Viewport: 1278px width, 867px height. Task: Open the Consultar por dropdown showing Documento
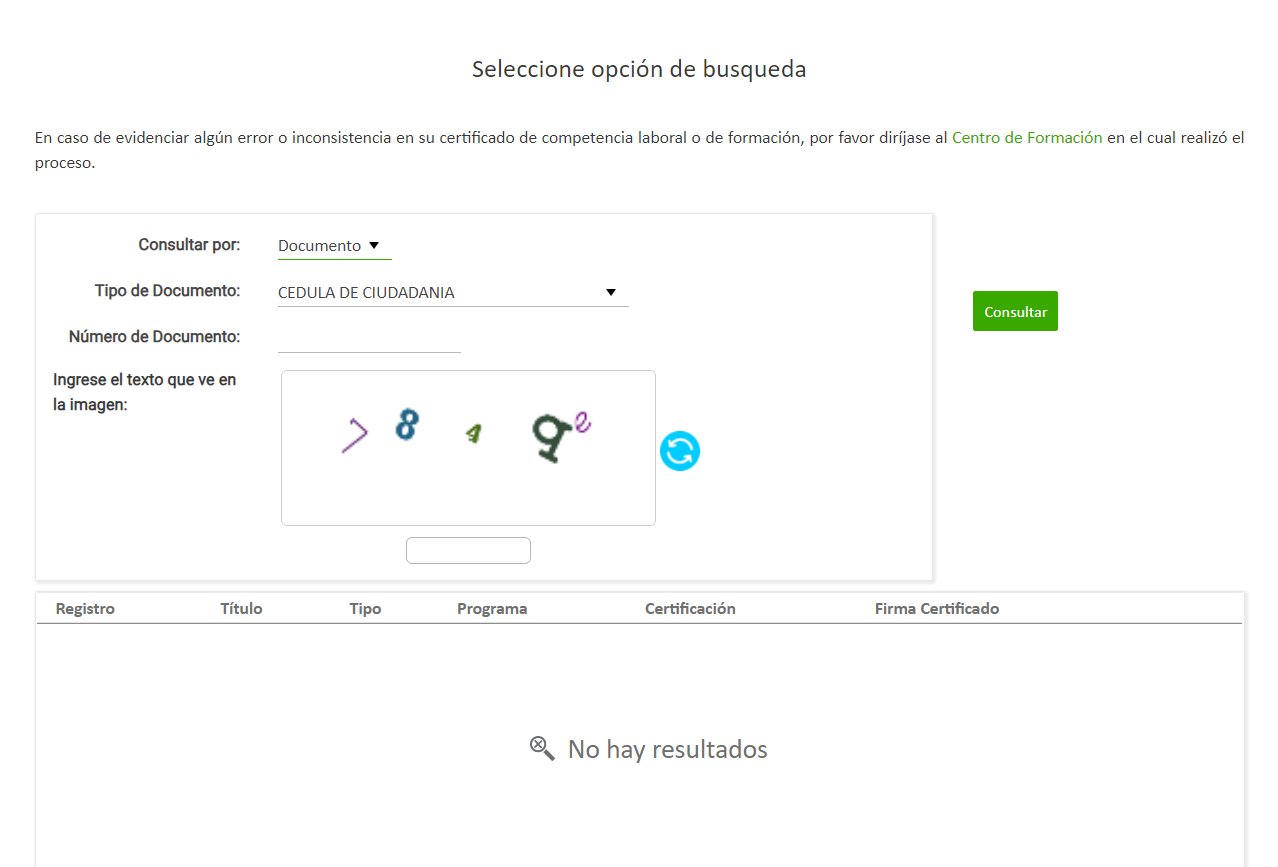click(320, 246)
